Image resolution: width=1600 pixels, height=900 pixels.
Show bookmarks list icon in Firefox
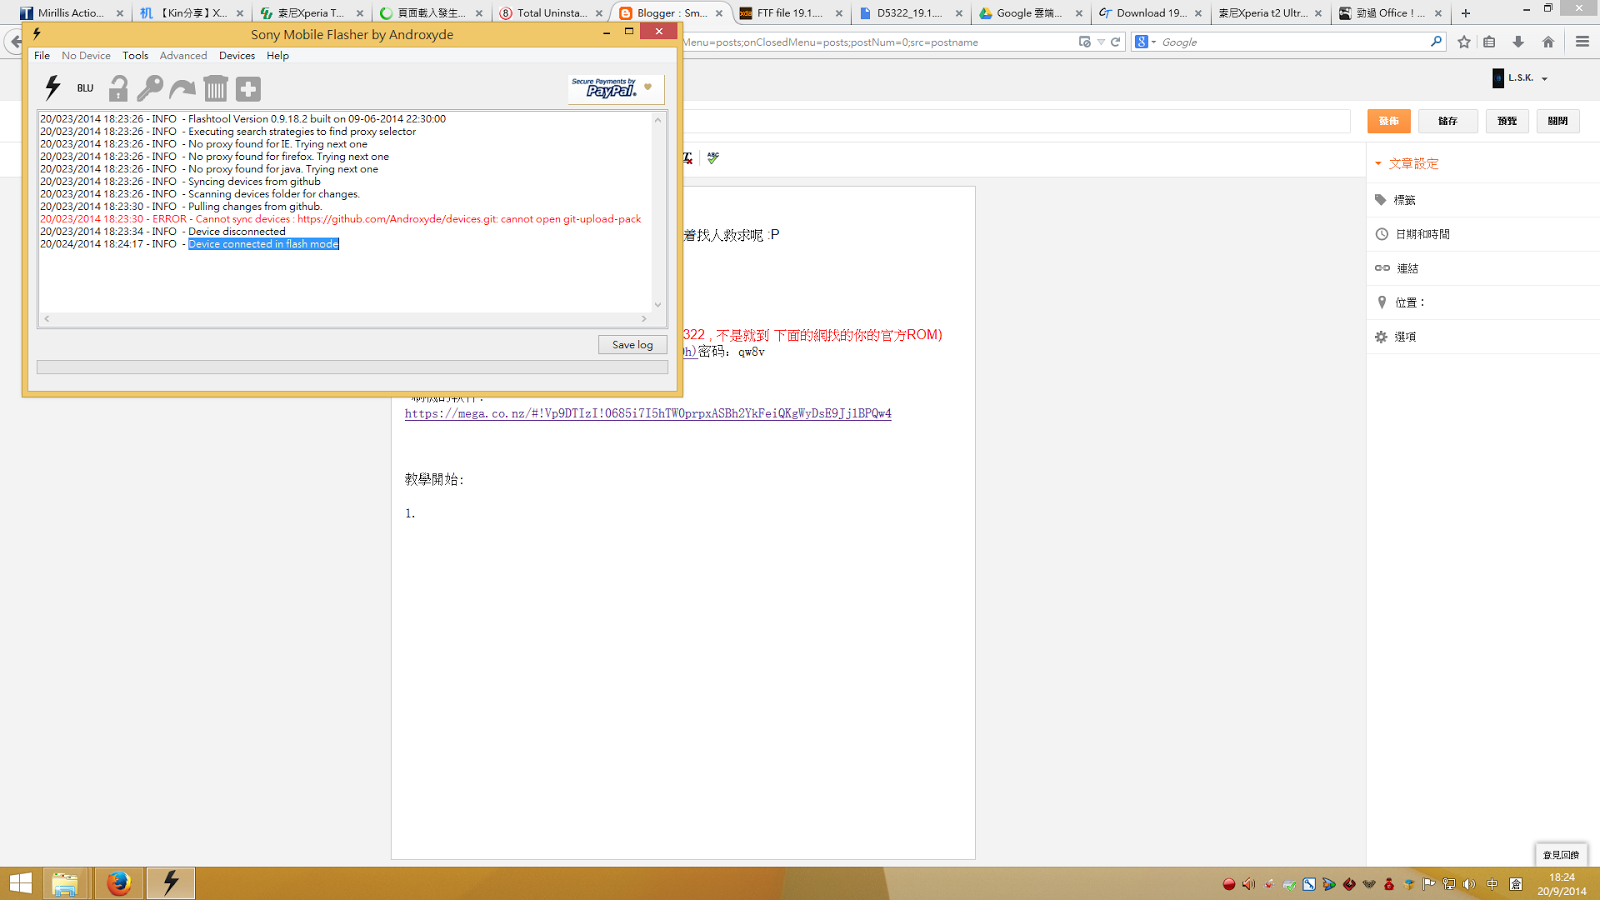(1489, 42)
